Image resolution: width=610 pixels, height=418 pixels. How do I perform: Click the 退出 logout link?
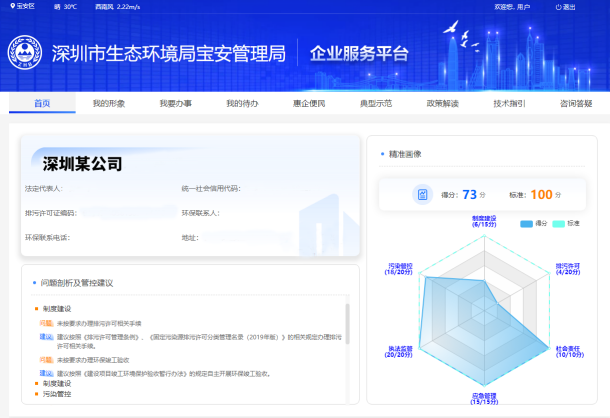569,7
